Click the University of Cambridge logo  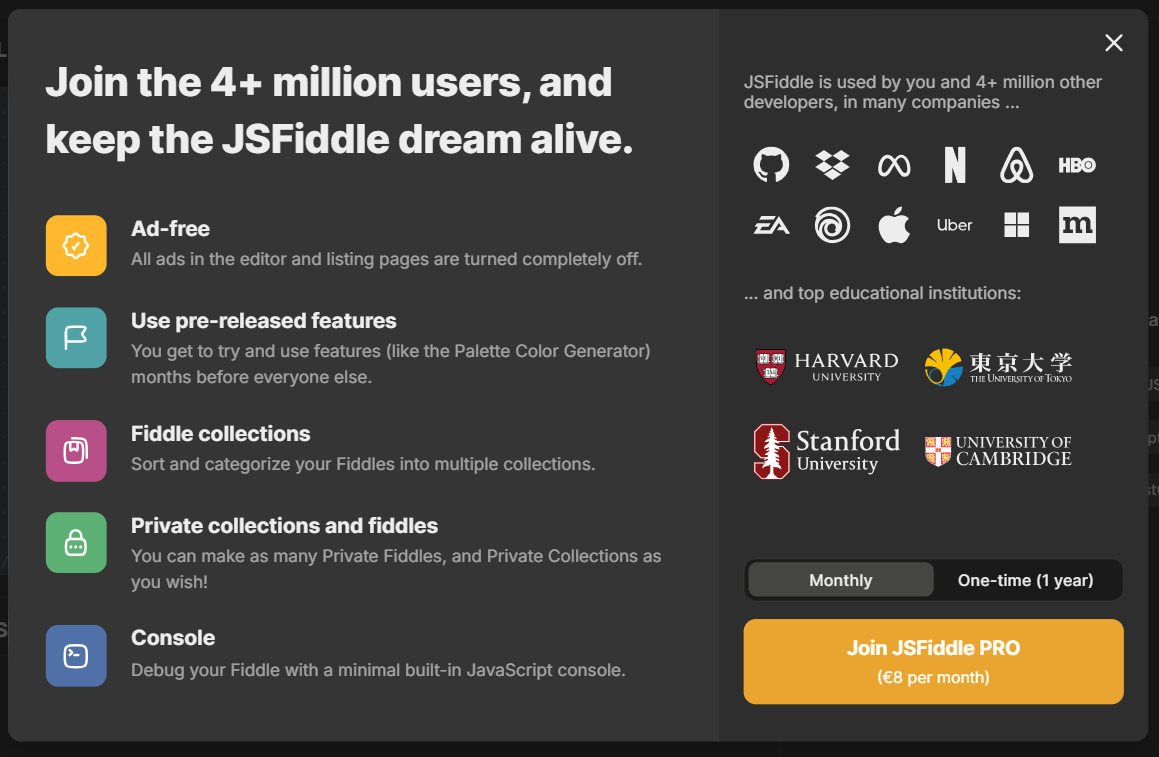point(998,451)
